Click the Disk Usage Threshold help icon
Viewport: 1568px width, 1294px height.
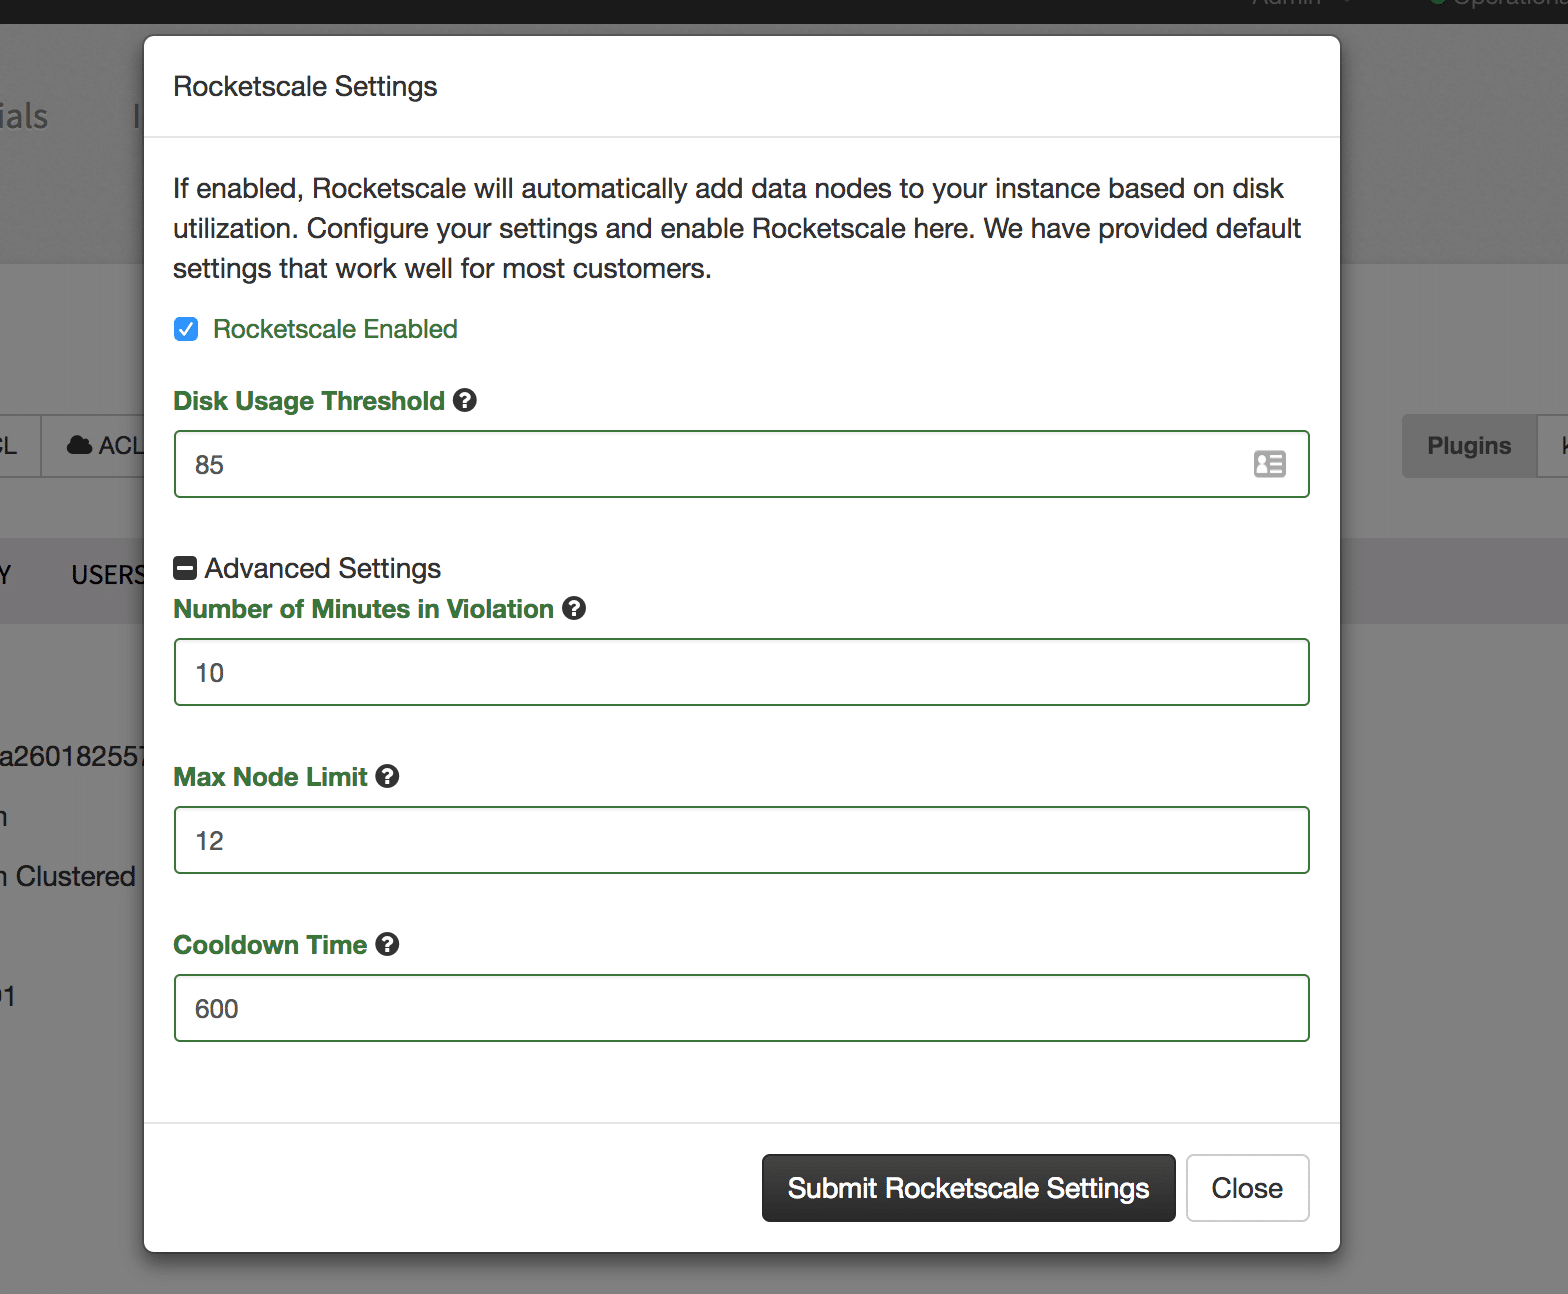[464, 400]
